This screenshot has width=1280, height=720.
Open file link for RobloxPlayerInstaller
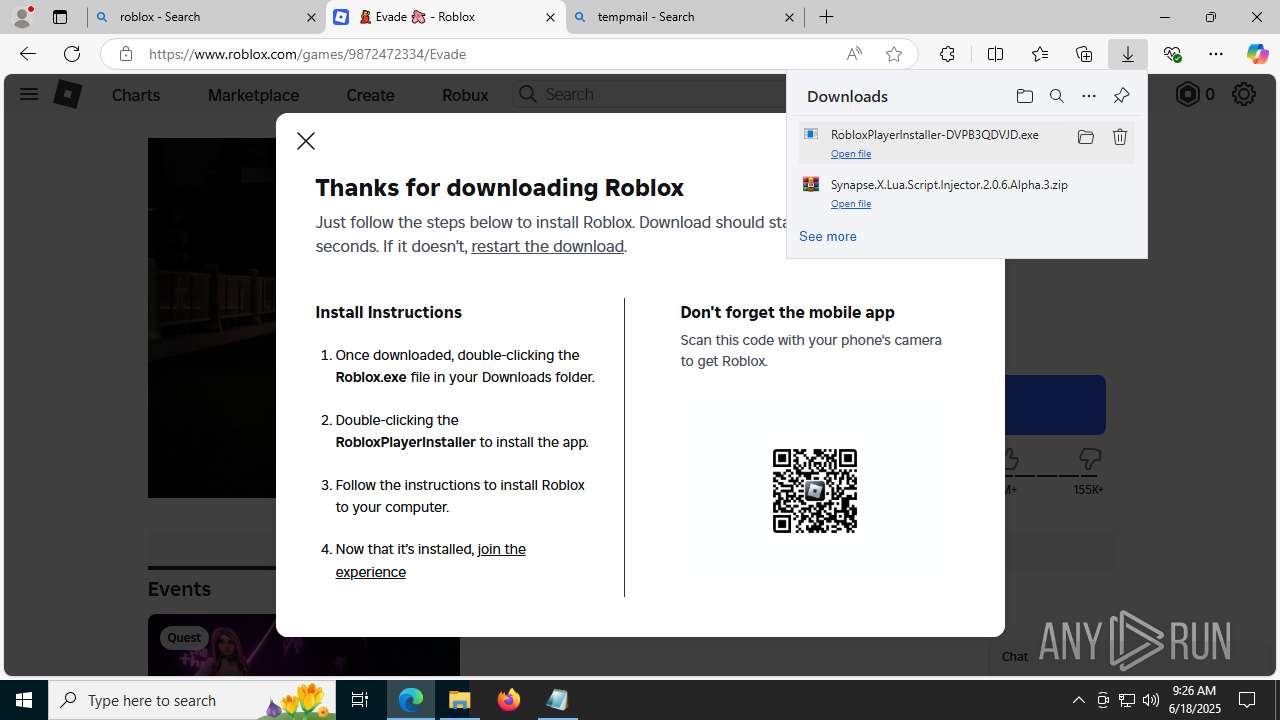(851, 154)
